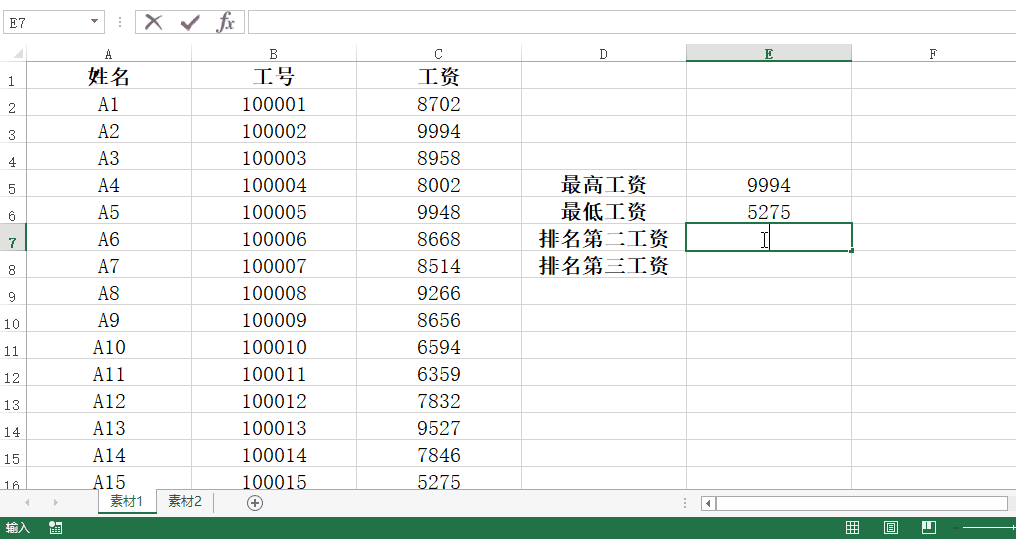Click inside the formula bar input
This screenshot has height=539, width=1016.
[630, 22]
